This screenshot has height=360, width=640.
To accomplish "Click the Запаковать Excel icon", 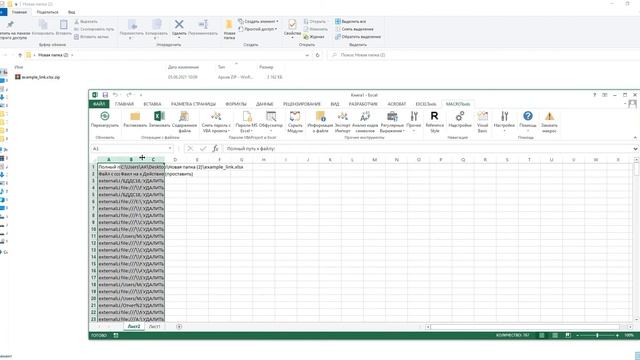I will (x=159, y=116).
